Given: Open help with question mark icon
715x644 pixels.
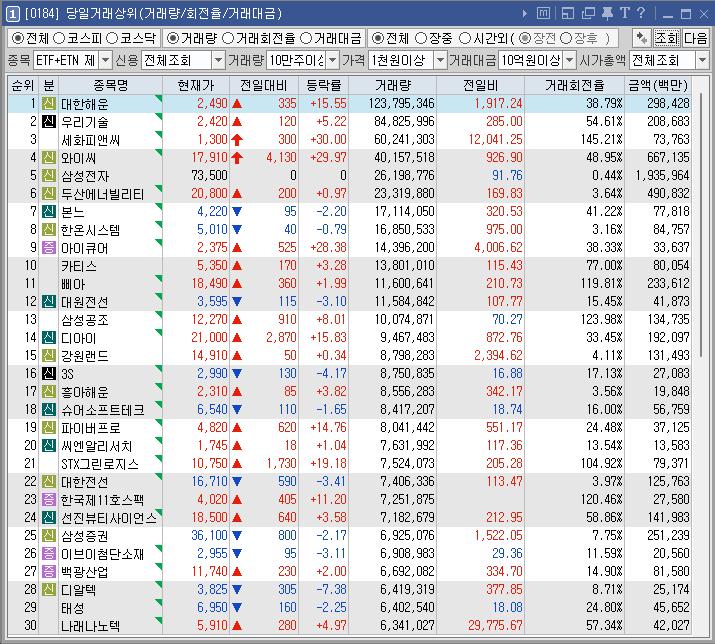Looking at the screenshot, I should click(x=641, y=13).
